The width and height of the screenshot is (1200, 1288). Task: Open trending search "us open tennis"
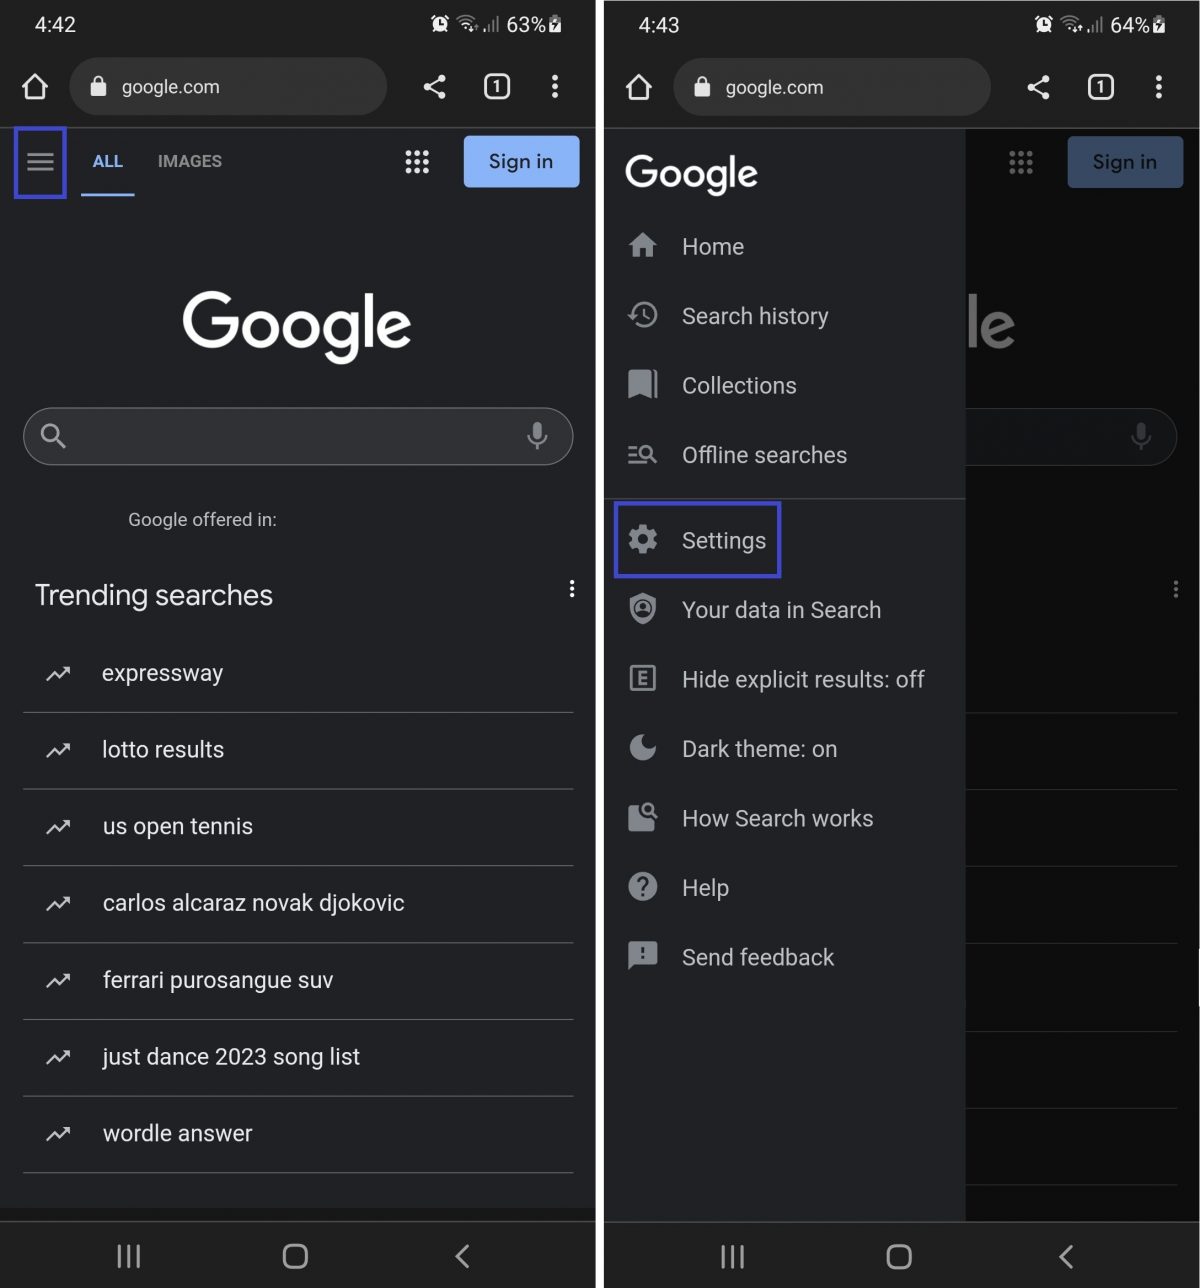298,827
